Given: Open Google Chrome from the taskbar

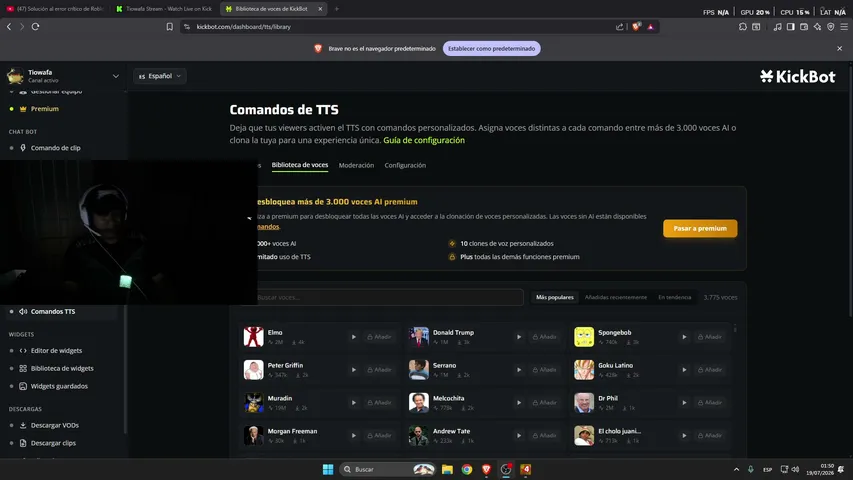Looking at the screenshot, I should tap(467, 469).
